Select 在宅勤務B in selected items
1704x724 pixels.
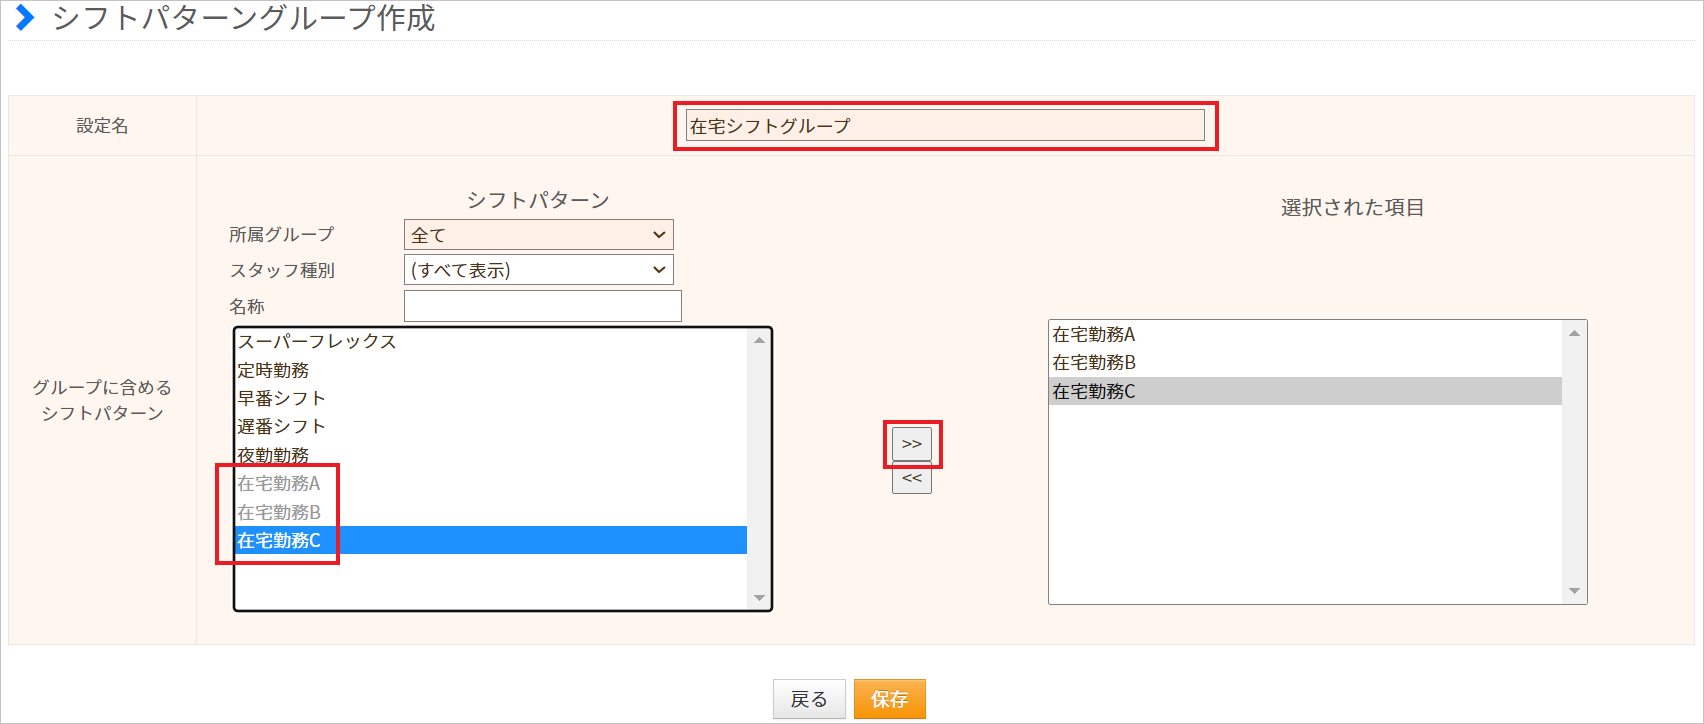click(x=1094, y=363)
